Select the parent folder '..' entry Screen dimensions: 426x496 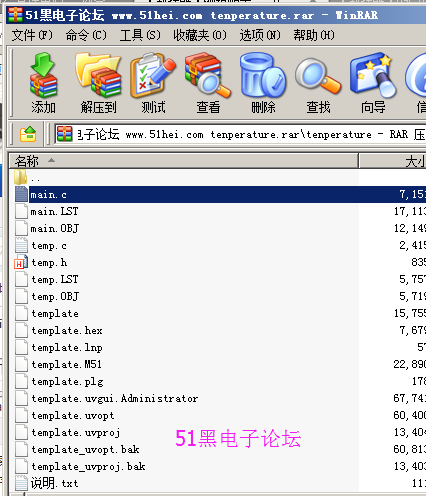(x=35, y=178)
